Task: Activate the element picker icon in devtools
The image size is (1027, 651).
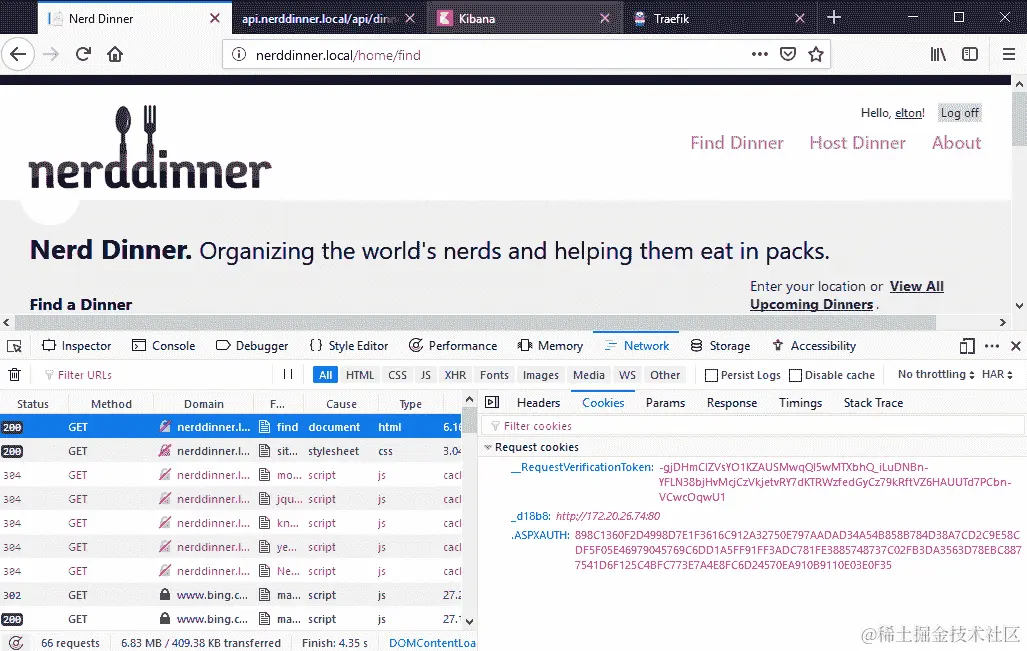Action: click(x=14, y=346)
